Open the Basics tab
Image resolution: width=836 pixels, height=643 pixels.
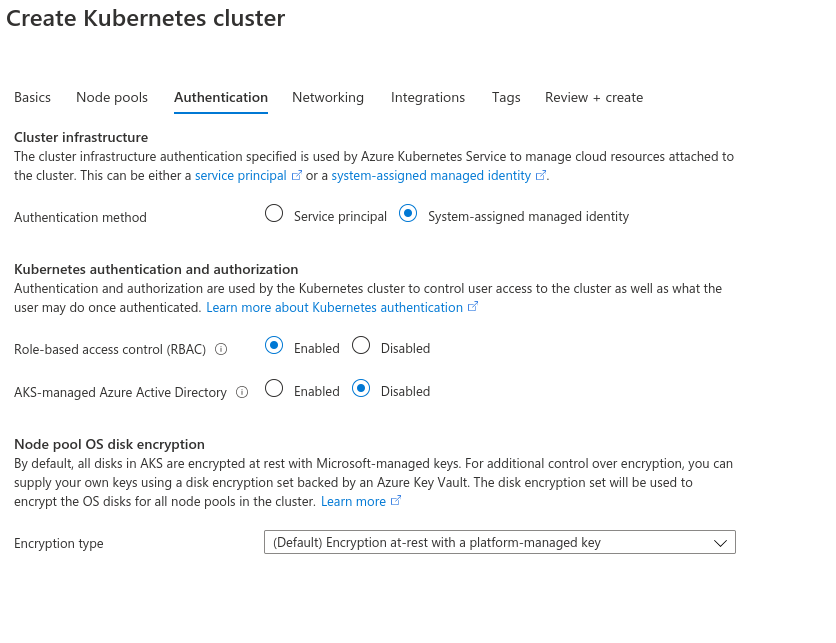coord(33,98)
